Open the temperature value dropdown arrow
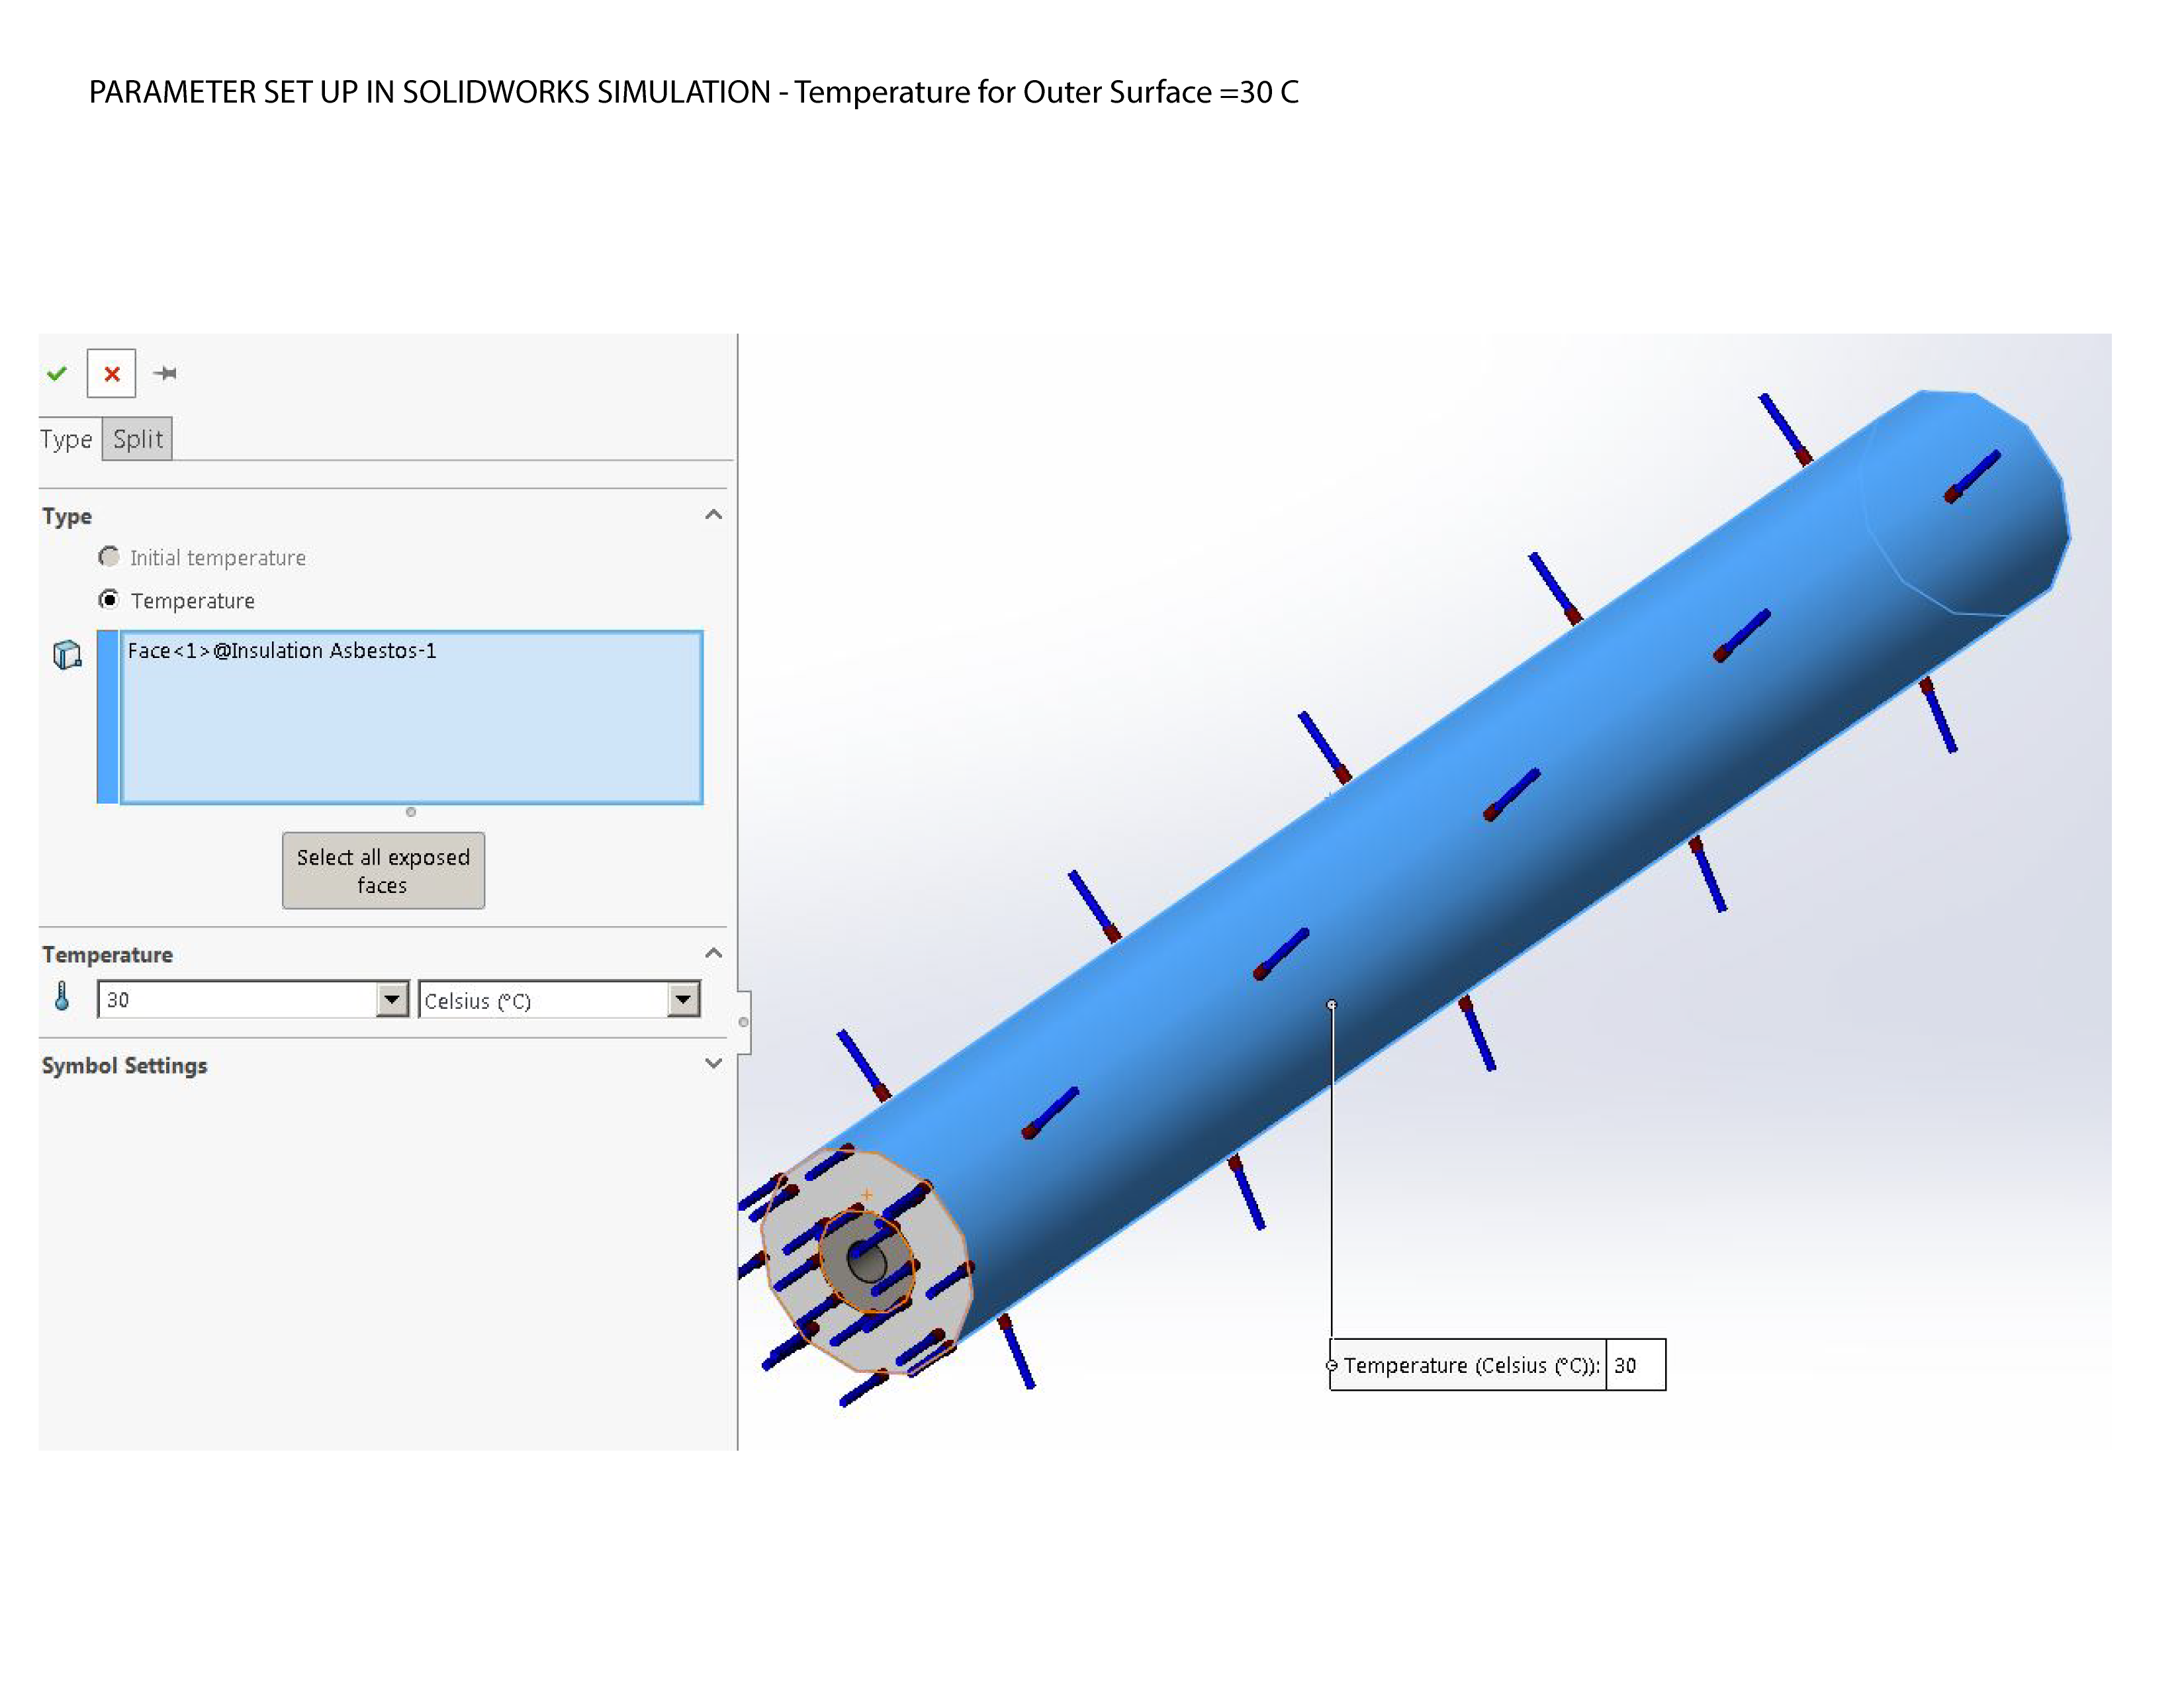2184x1688 pixels. pyautogui.click(x=392, y=999)
